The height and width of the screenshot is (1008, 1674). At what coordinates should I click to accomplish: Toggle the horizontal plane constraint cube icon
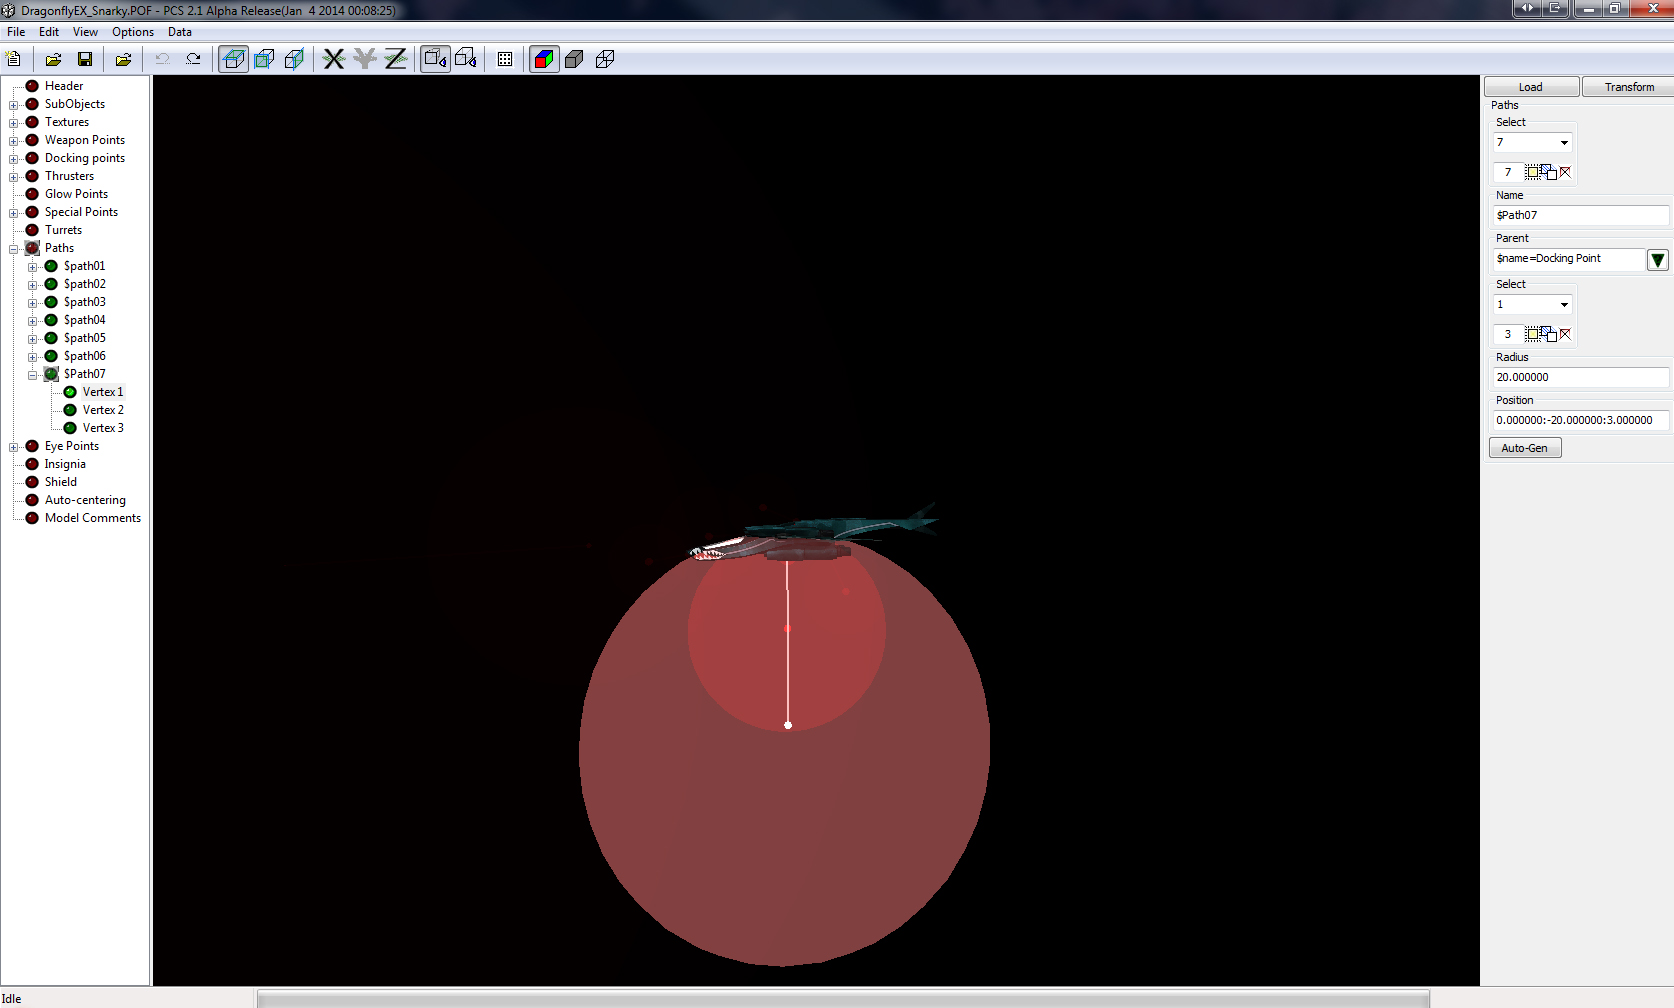[x=234, y=59]
